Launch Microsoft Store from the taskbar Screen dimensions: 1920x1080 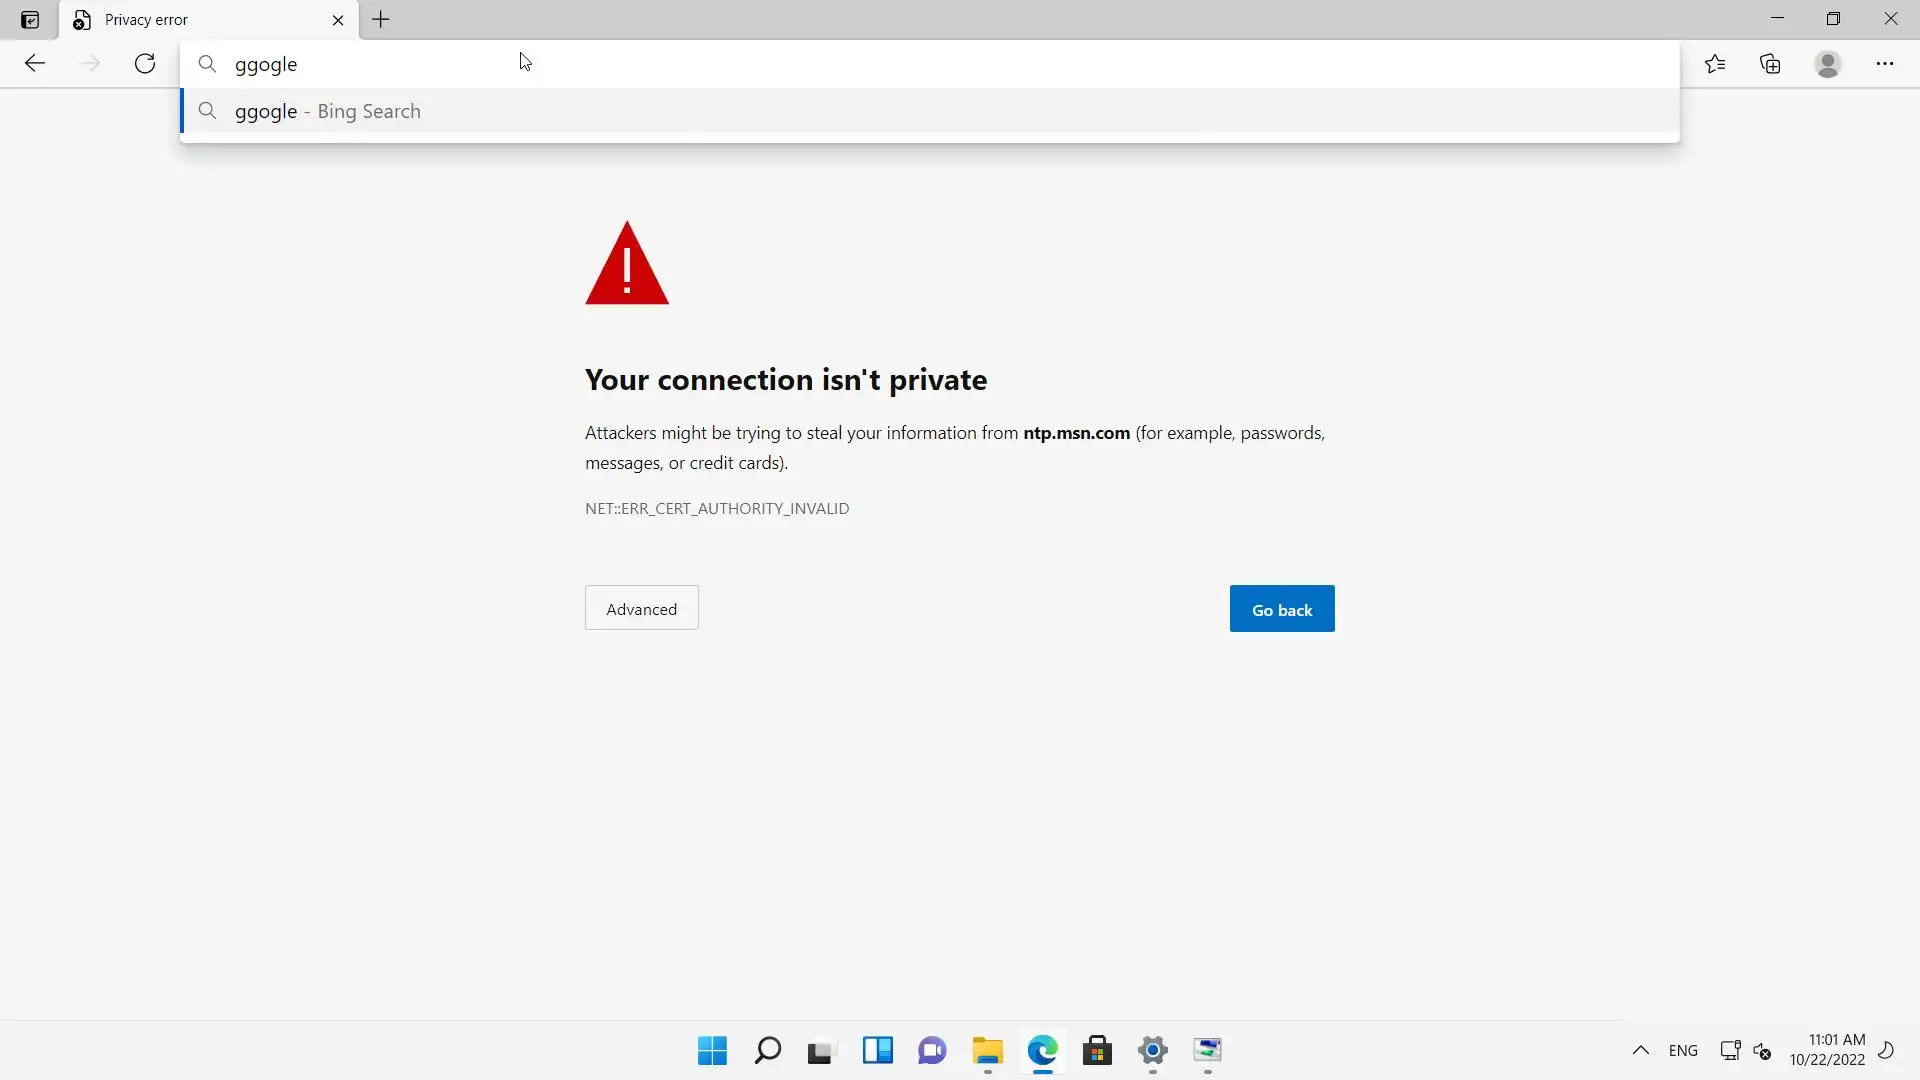click(x=1097, y=1050)
